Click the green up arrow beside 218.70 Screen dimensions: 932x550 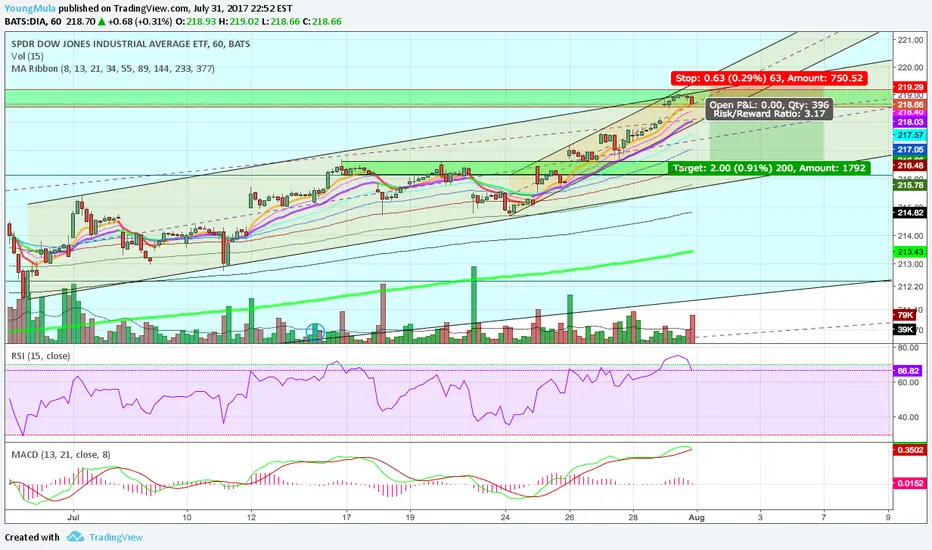coord(102,21)
